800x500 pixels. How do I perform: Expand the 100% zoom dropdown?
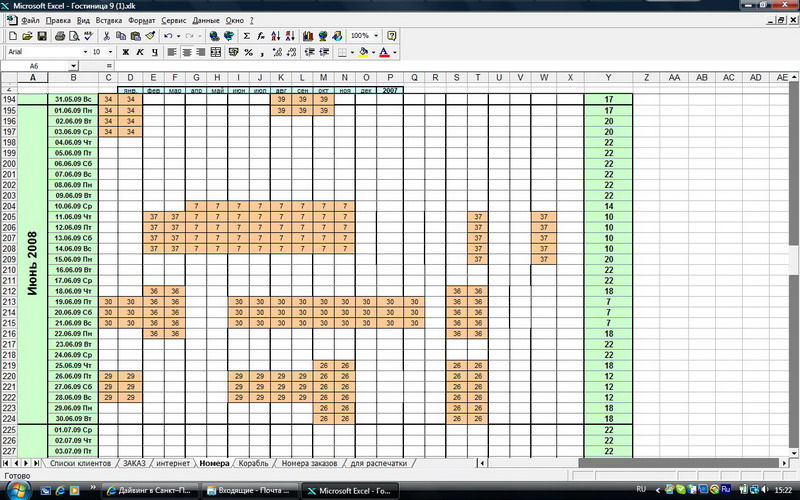(x=376, y=36)
